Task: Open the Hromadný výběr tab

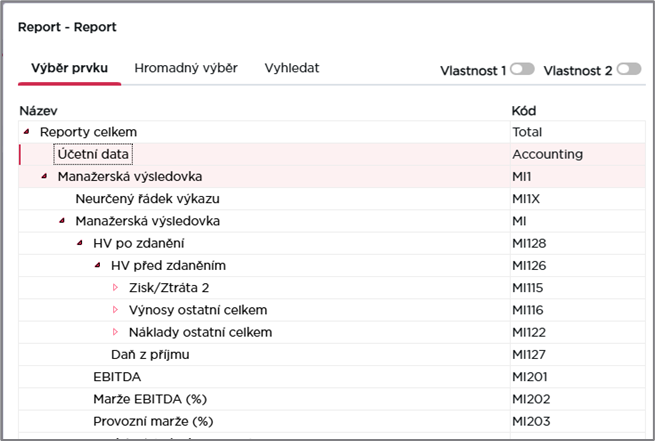Action: click(186, 68)
